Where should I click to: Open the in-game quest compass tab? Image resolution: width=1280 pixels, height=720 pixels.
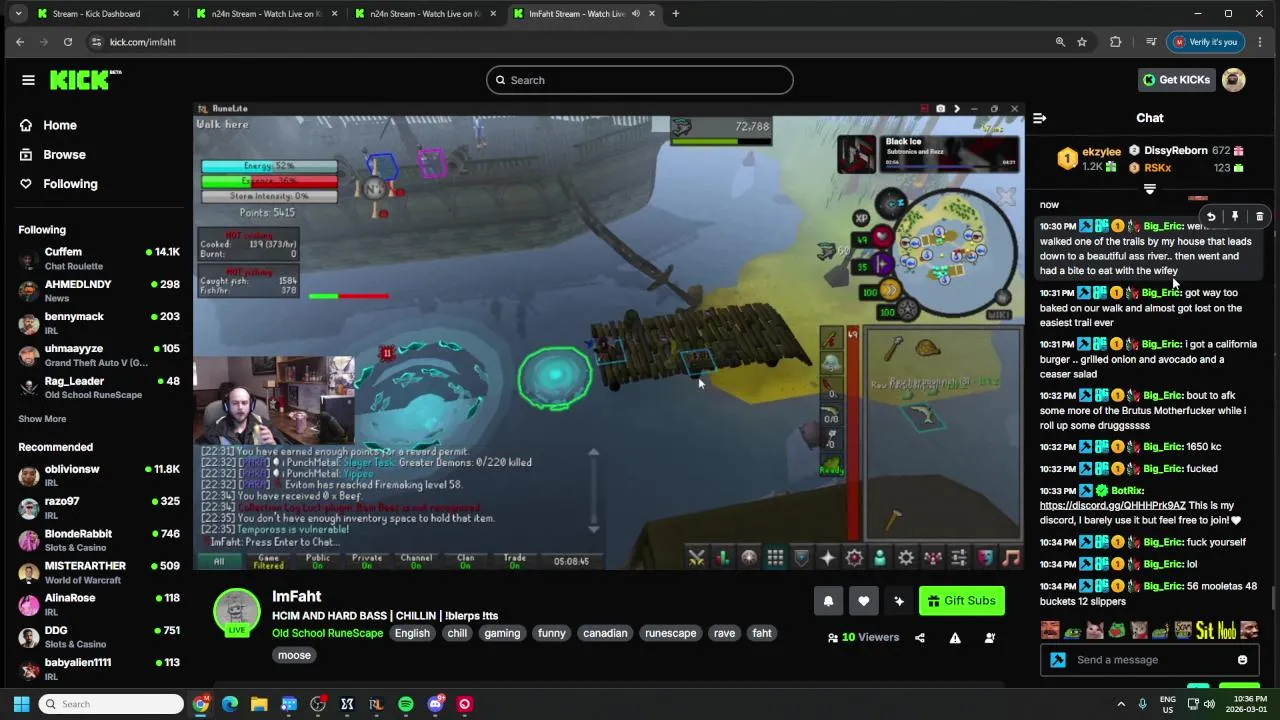click(749, 558)
